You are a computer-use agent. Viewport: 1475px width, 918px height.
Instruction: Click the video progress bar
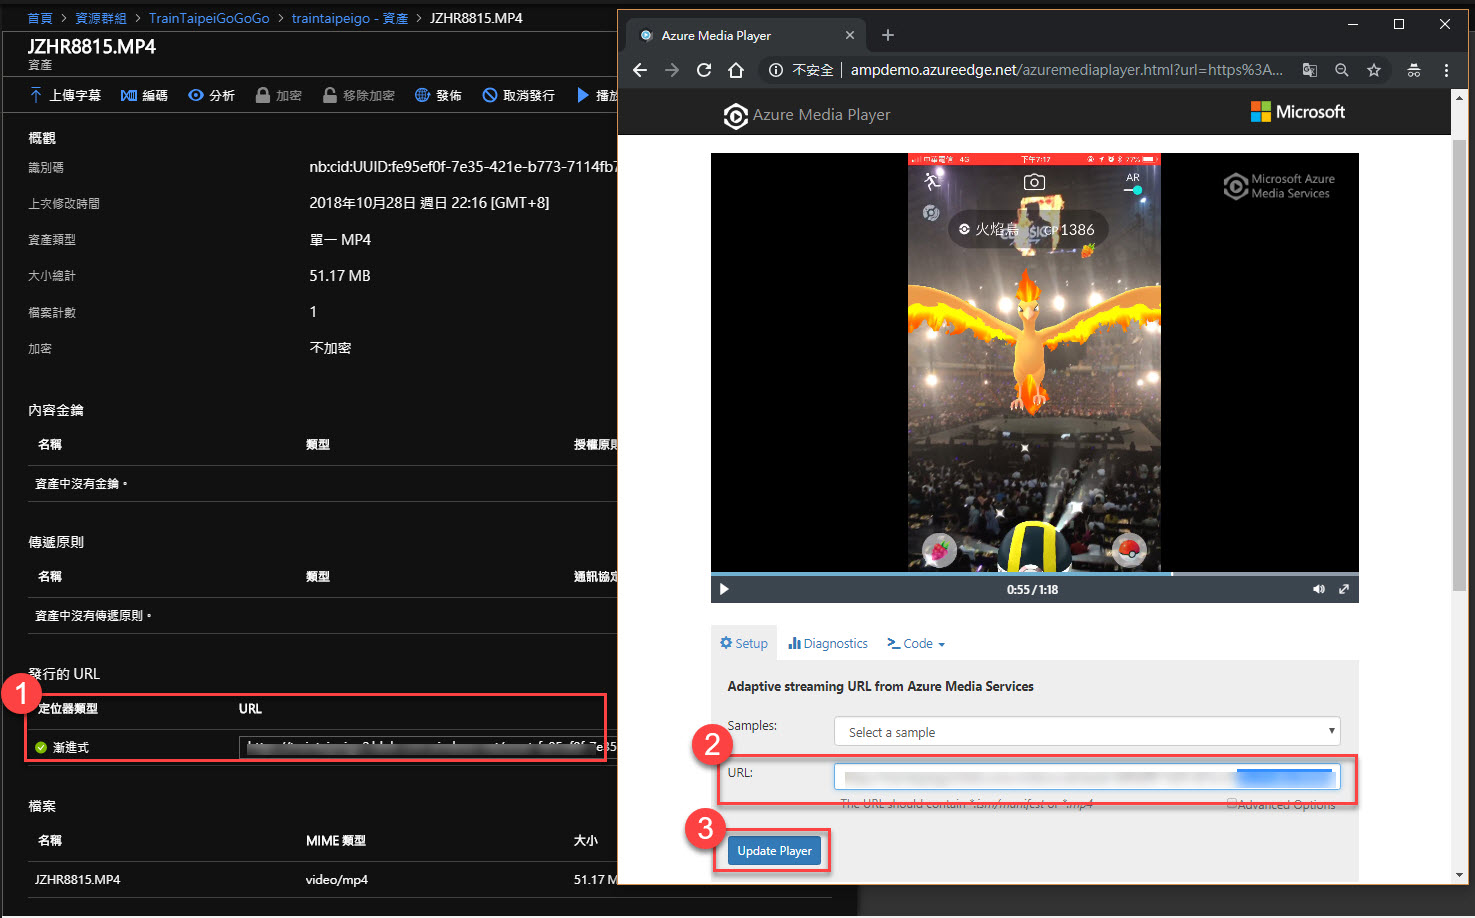(x=1034, y=574)
